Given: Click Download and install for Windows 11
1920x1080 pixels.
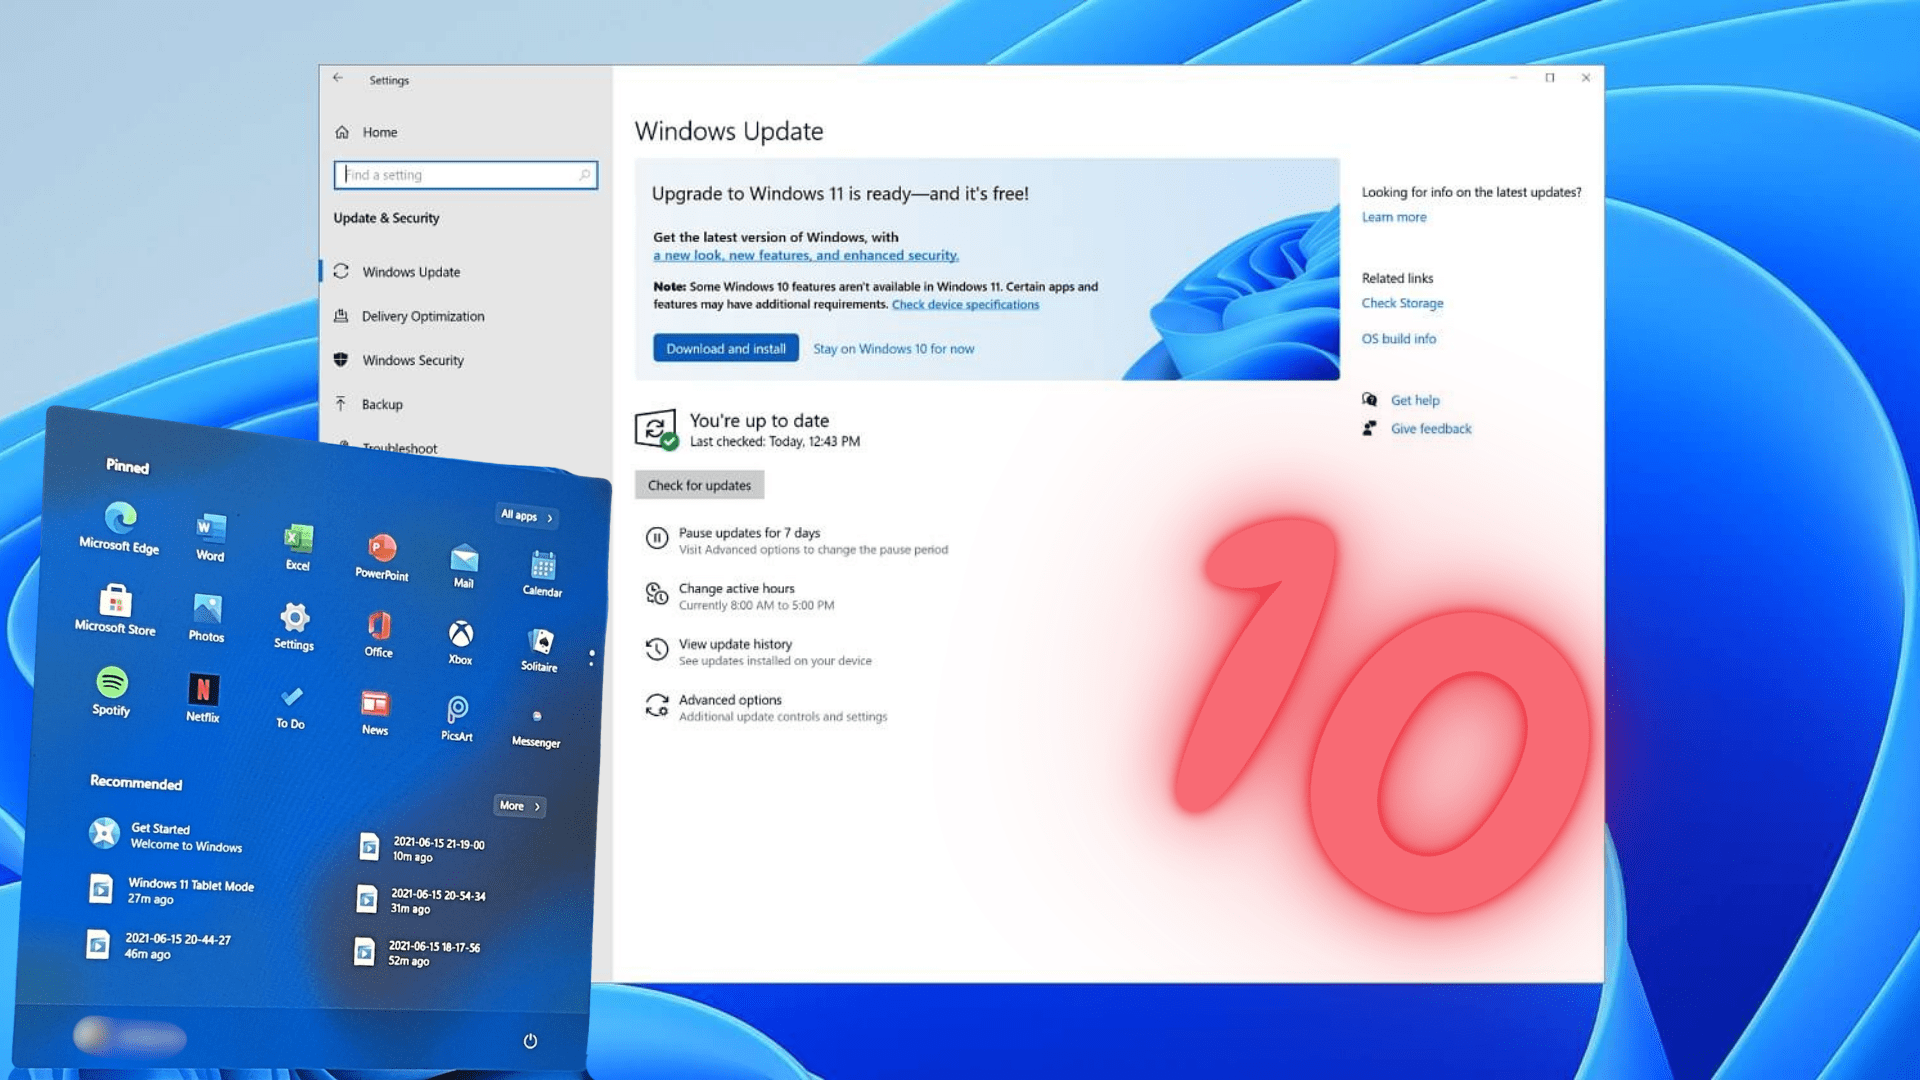Looking at the screenshot, I should click(725, 348).
